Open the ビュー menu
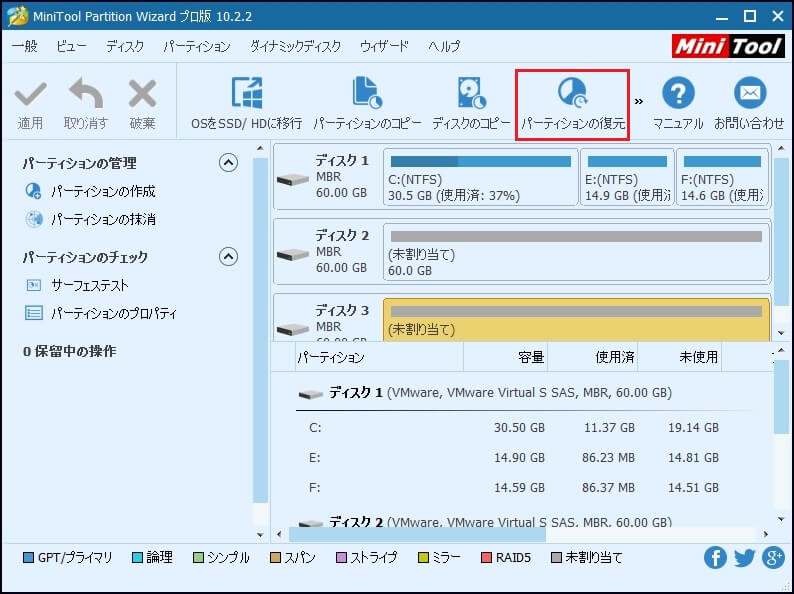Viewport: 794px width, 594px height. 71,47
